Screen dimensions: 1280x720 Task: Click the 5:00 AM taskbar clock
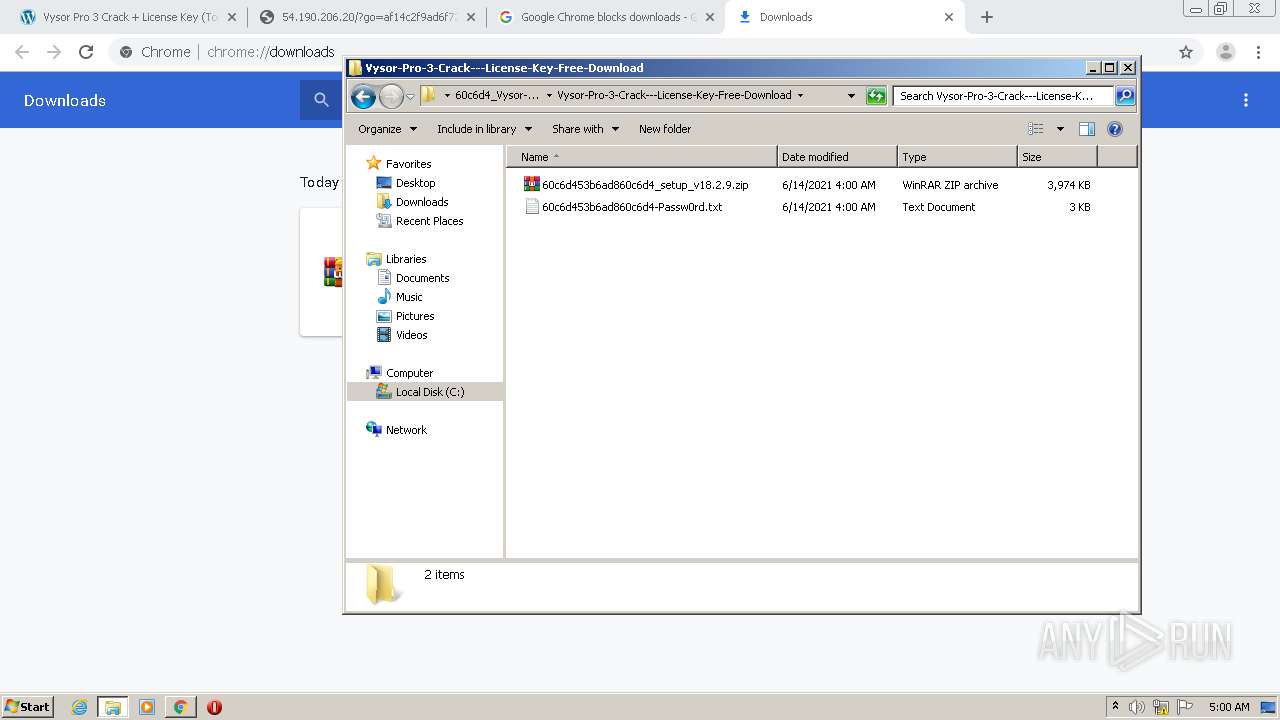[x=1229, y=707]
